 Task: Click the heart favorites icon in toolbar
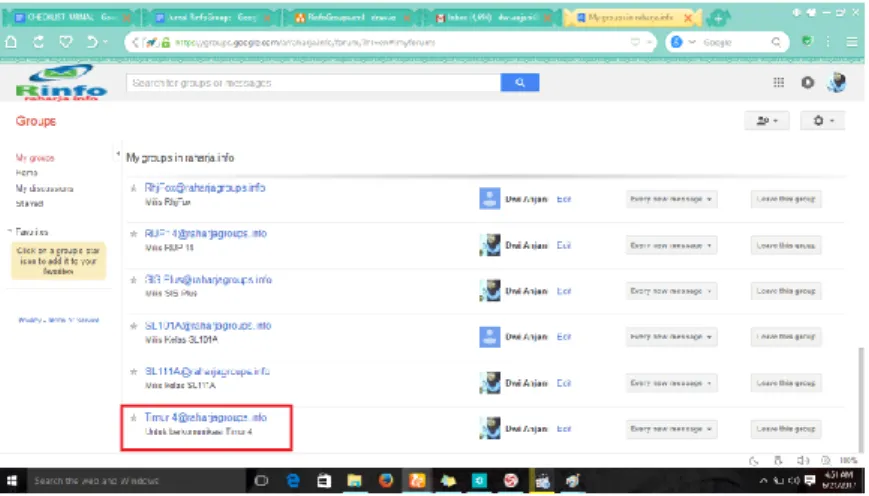(x=66, y=42)
